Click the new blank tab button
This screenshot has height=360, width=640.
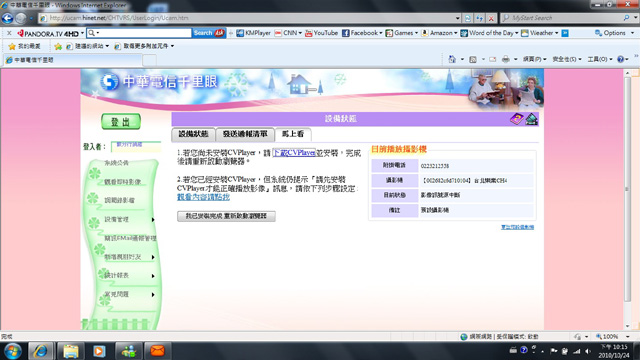click(149, 60)
